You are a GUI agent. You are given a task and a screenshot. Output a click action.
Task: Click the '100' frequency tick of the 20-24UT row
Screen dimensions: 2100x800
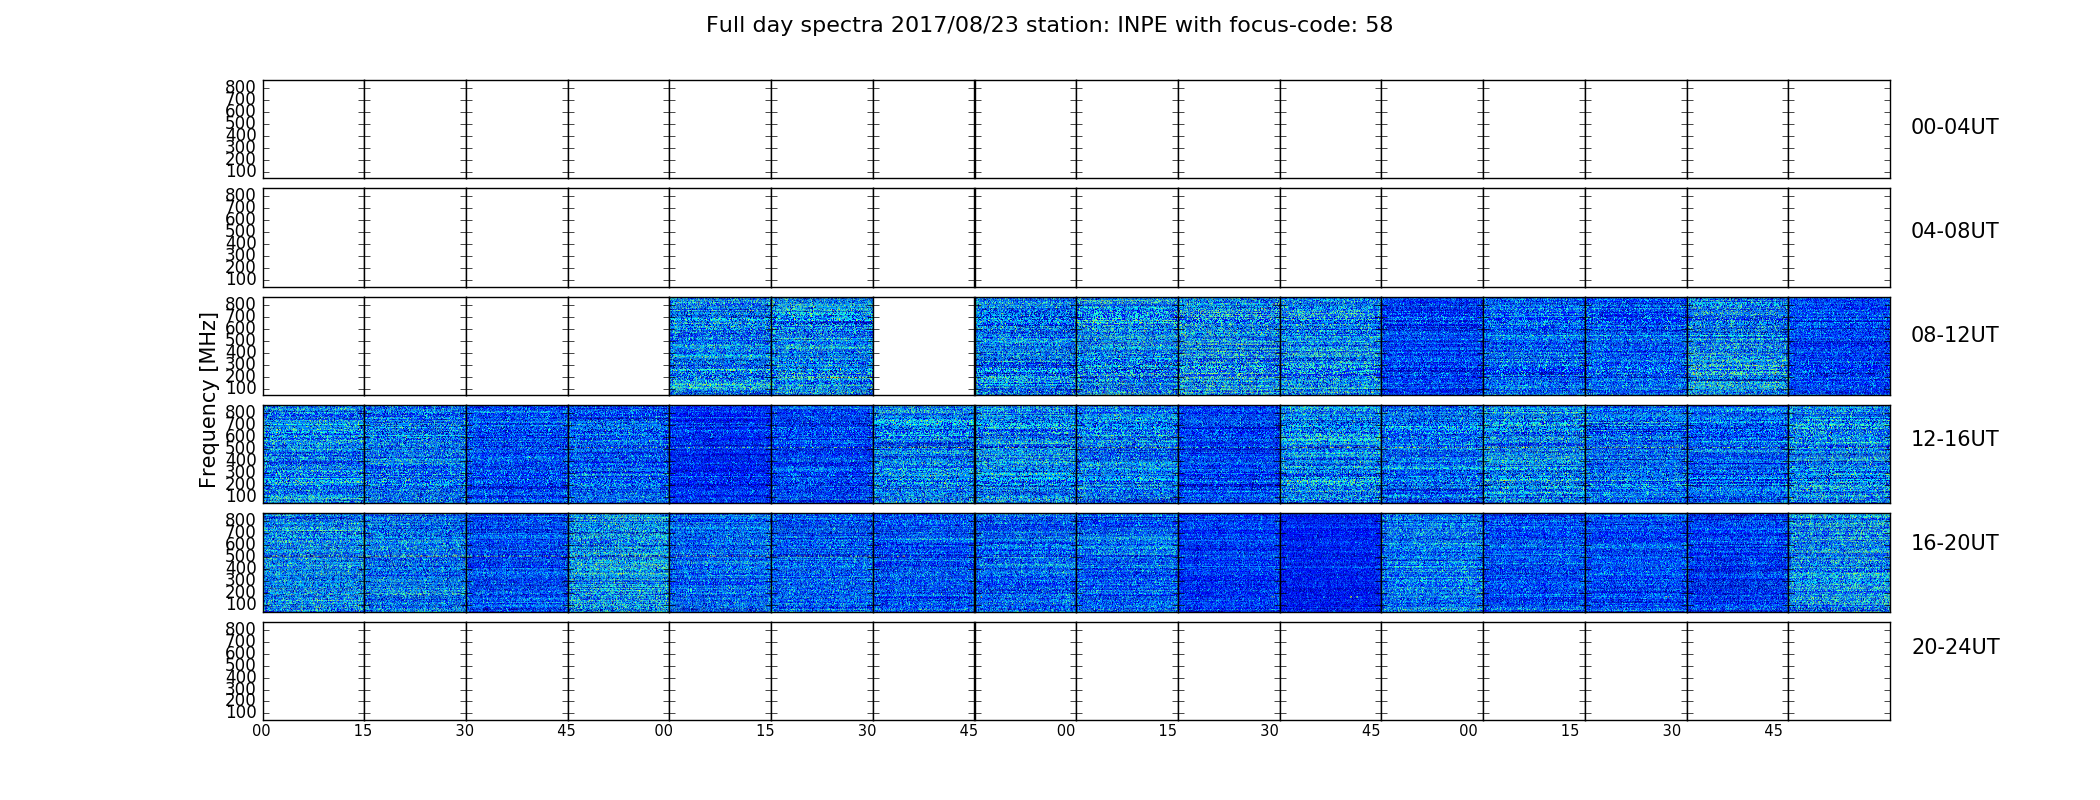(x=240, y=713)
